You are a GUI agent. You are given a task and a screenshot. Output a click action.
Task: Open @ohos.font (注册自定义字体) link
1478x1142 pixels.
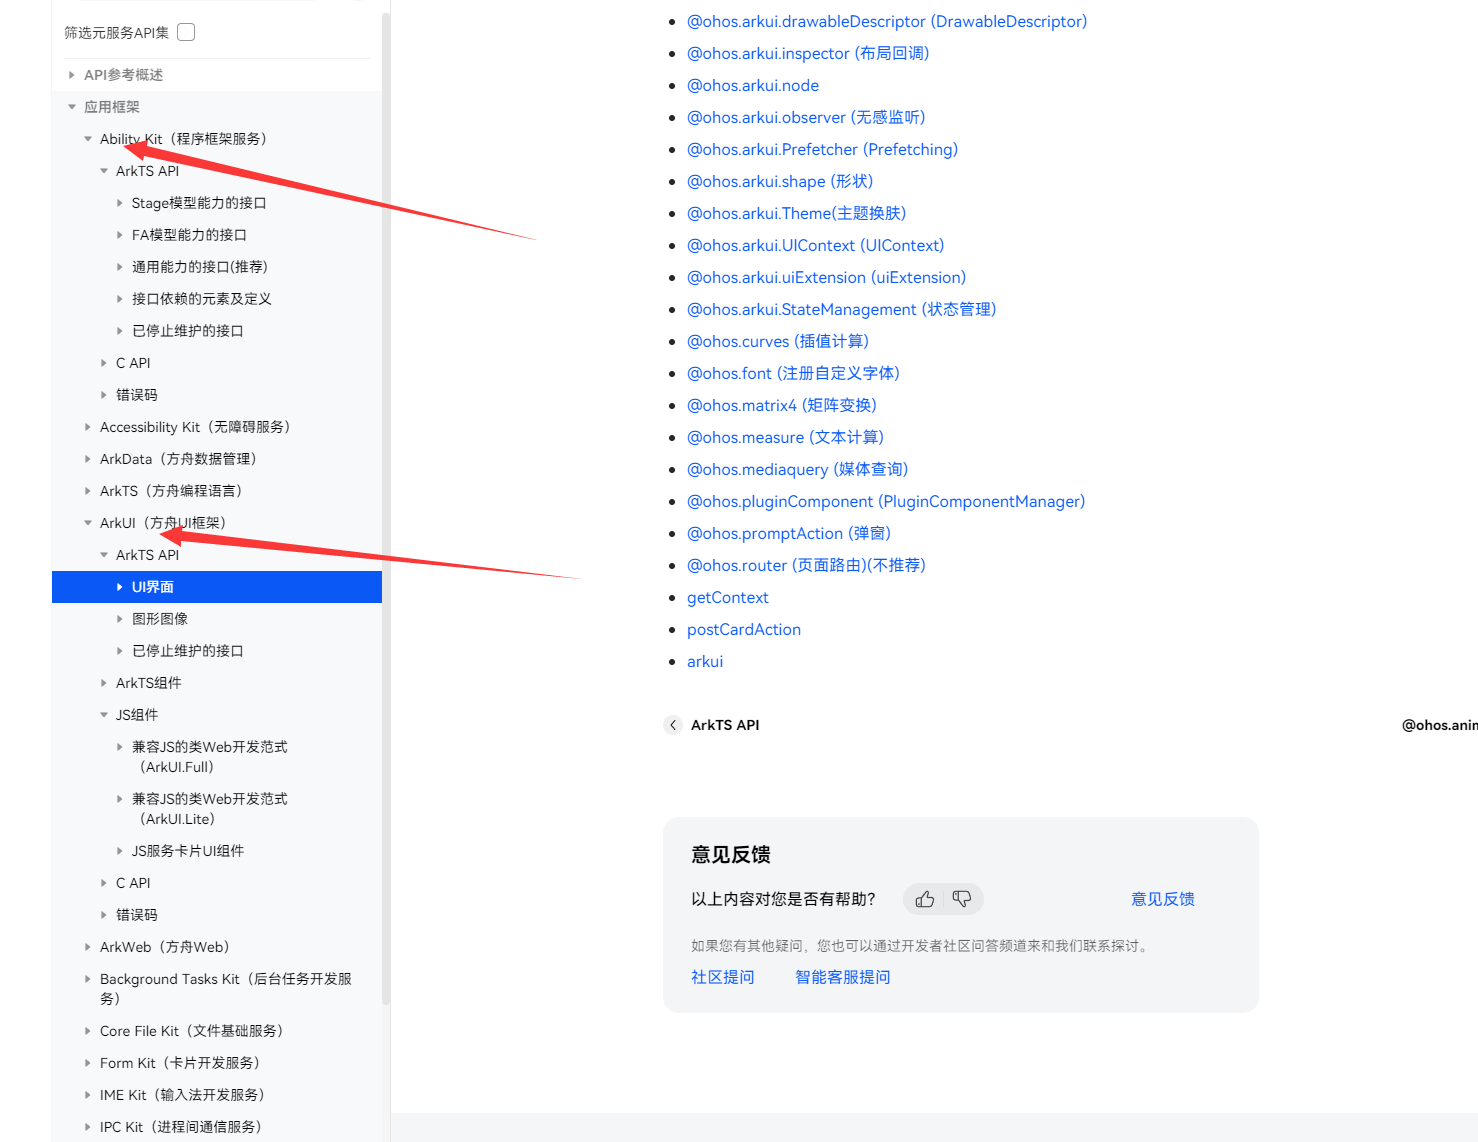point(793,373)
